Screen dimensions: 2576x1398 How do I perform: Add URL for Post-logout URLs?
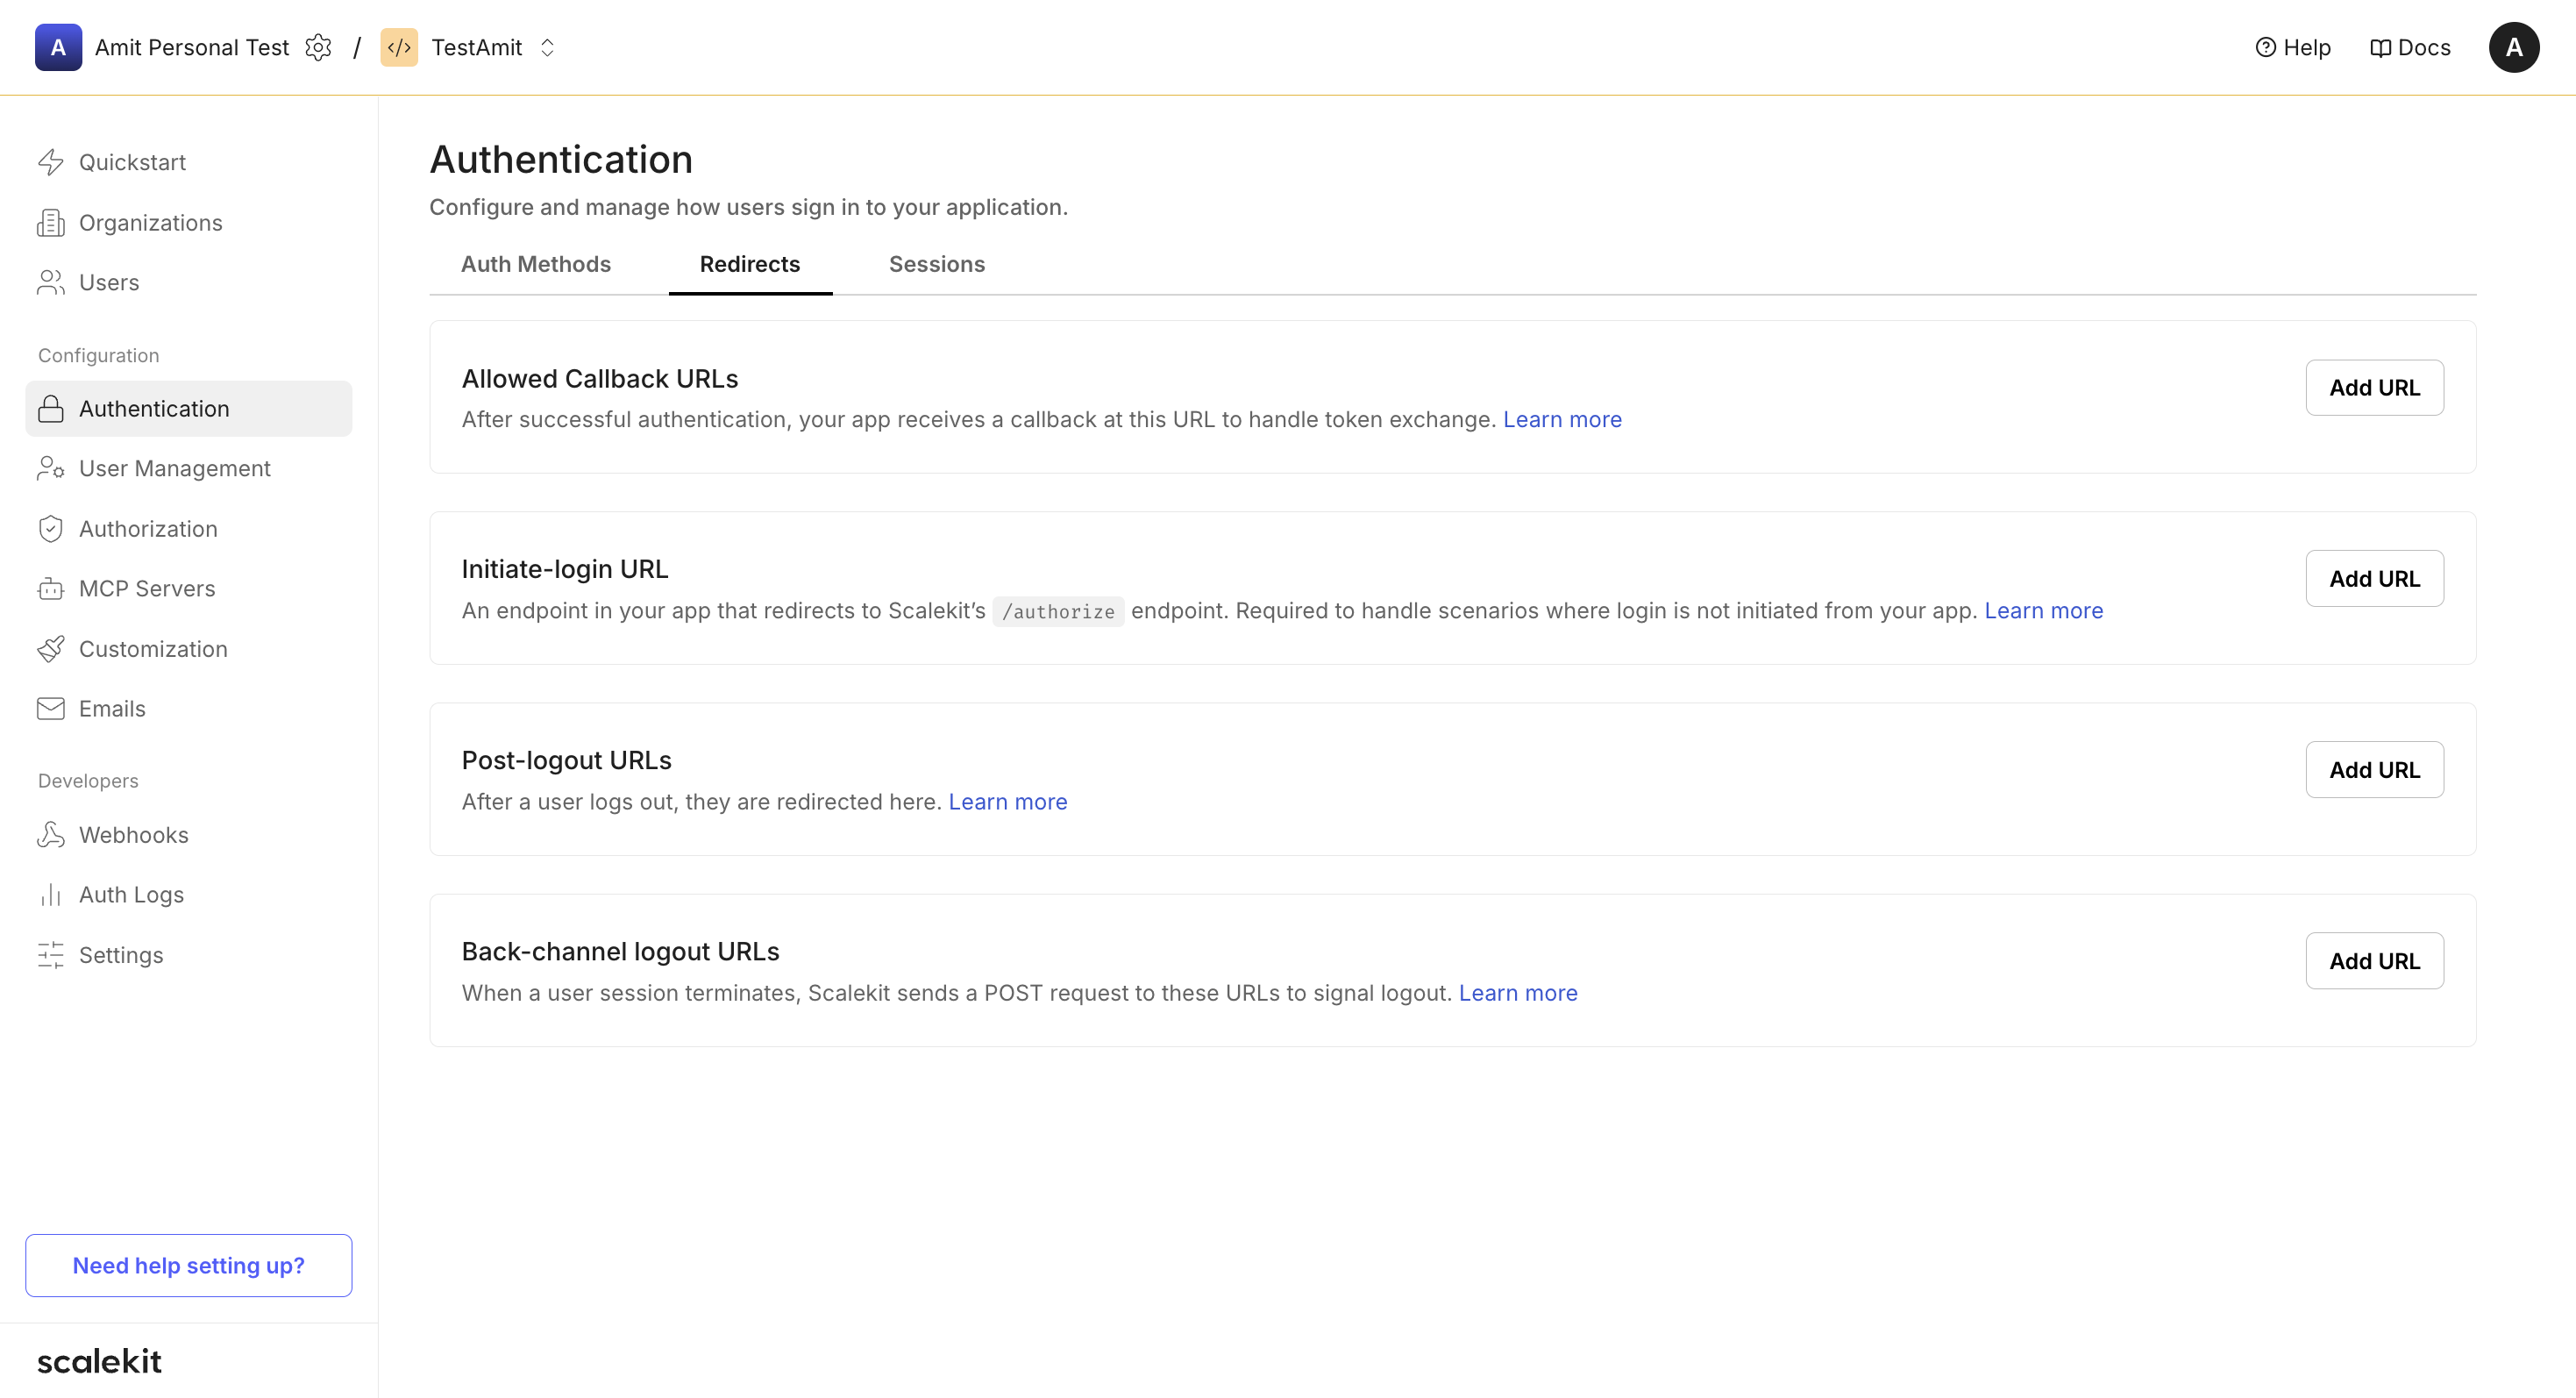pyautogui.click(x=2375, y=769)
